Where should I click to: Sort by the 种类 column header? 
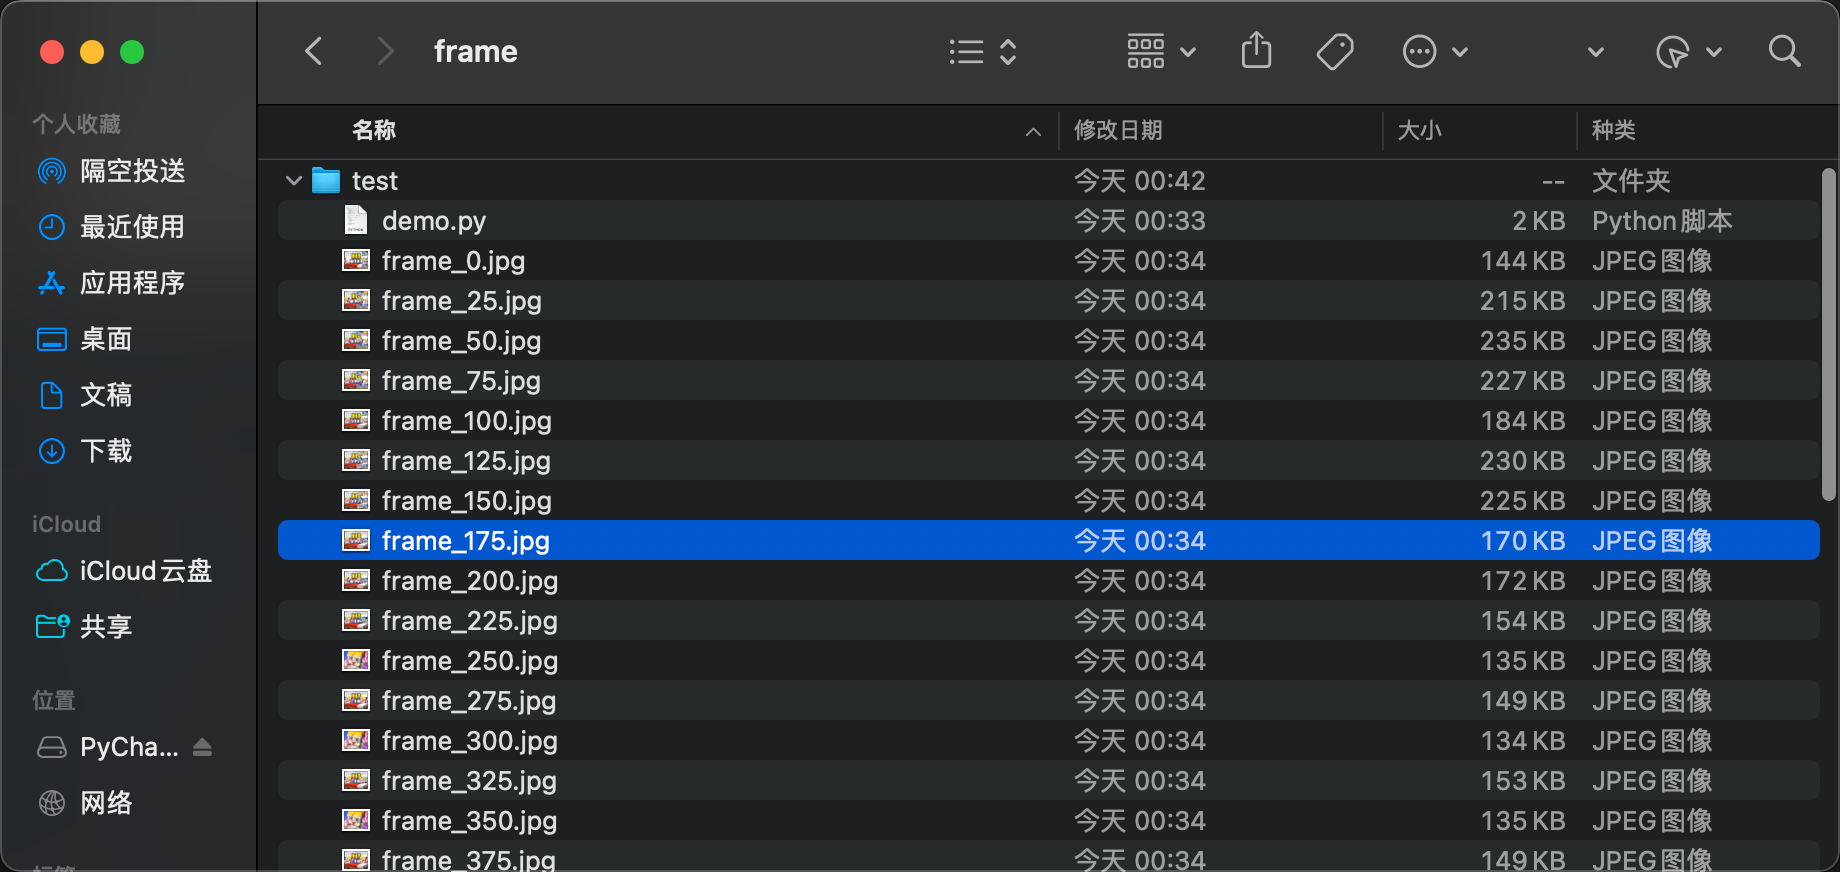[x=1614, y=130]
